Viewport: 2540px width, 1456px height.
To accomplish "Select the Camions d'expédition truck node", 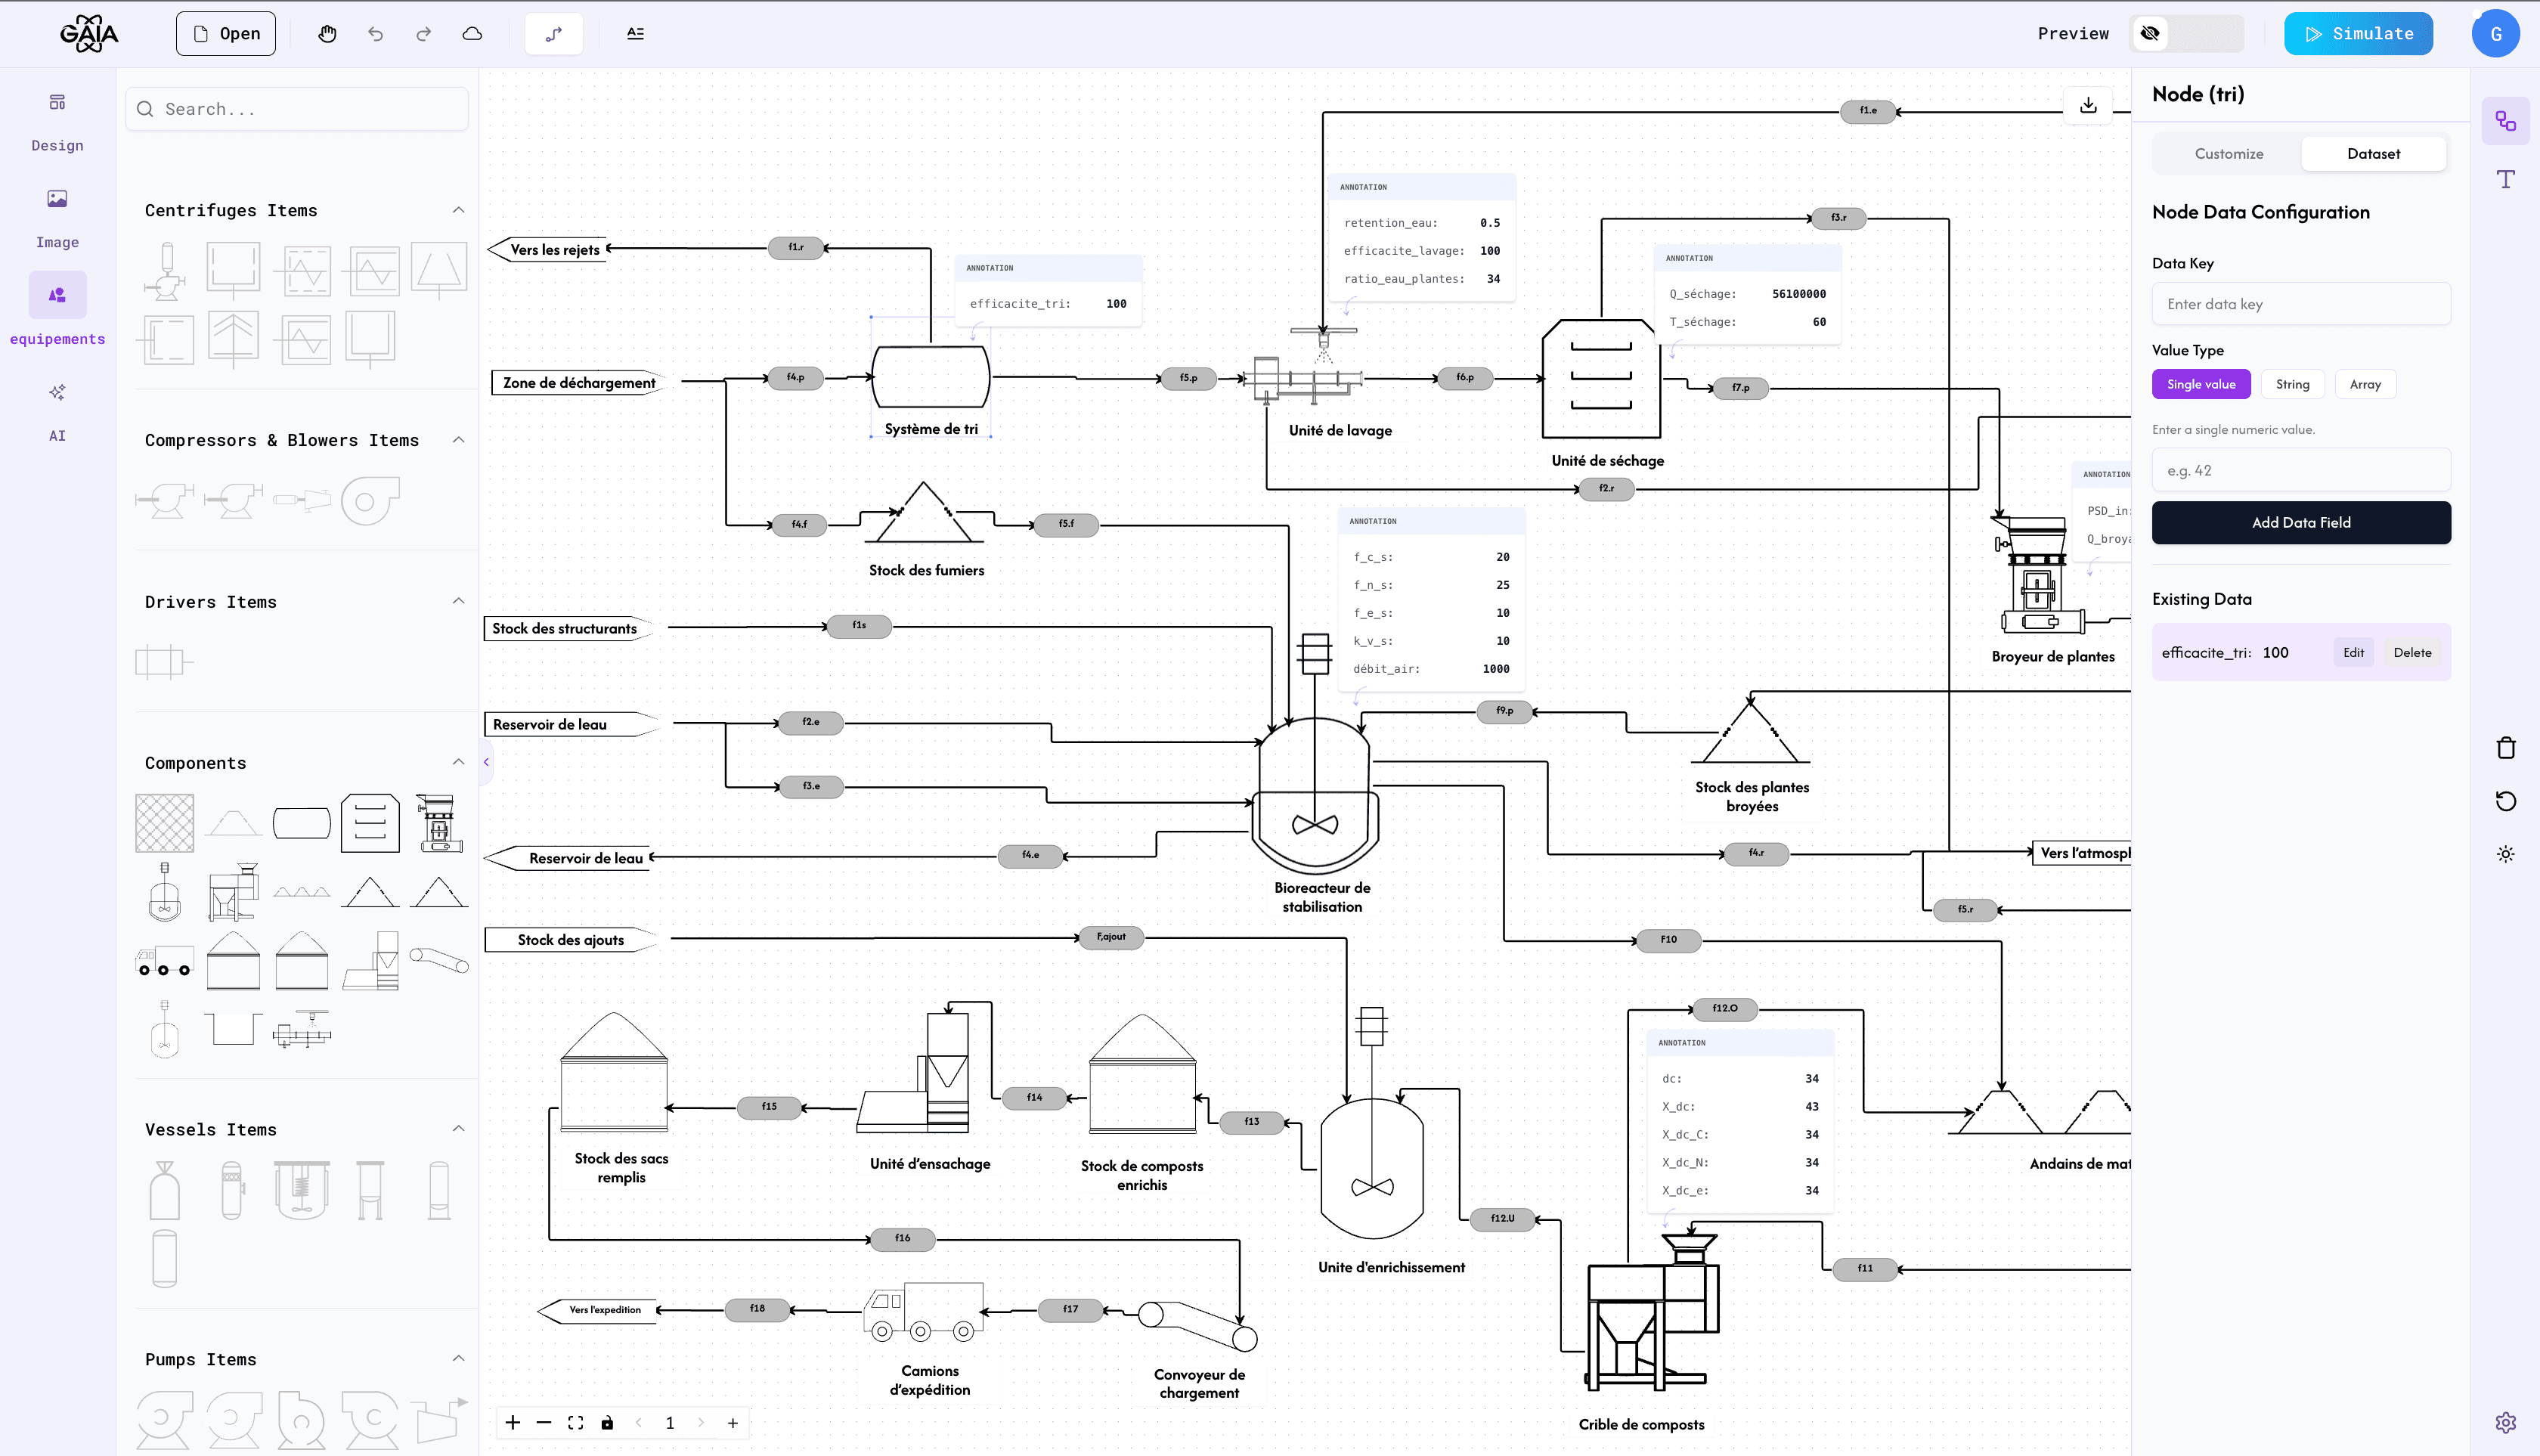I will click(924, 1312).
